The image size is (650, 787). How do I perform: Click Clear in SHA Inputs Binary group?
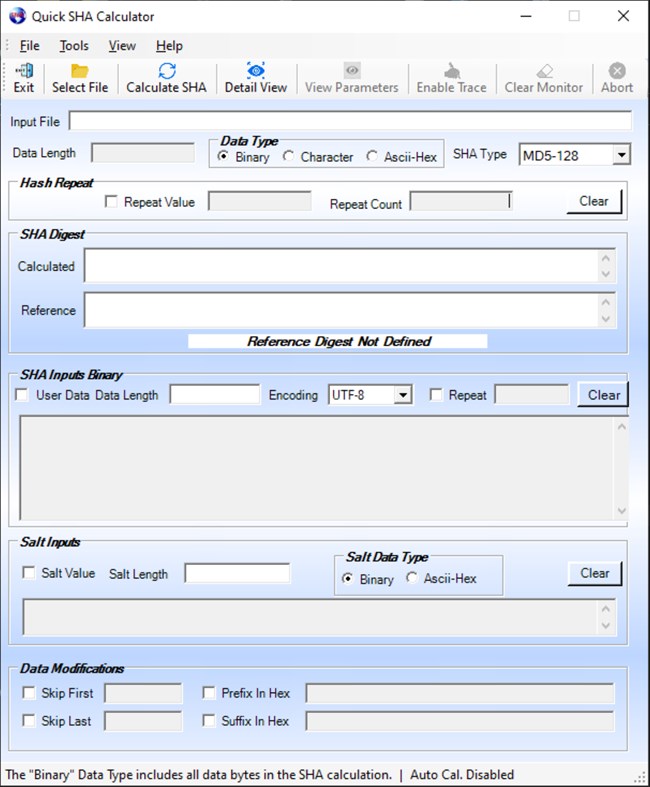(603, 395)
